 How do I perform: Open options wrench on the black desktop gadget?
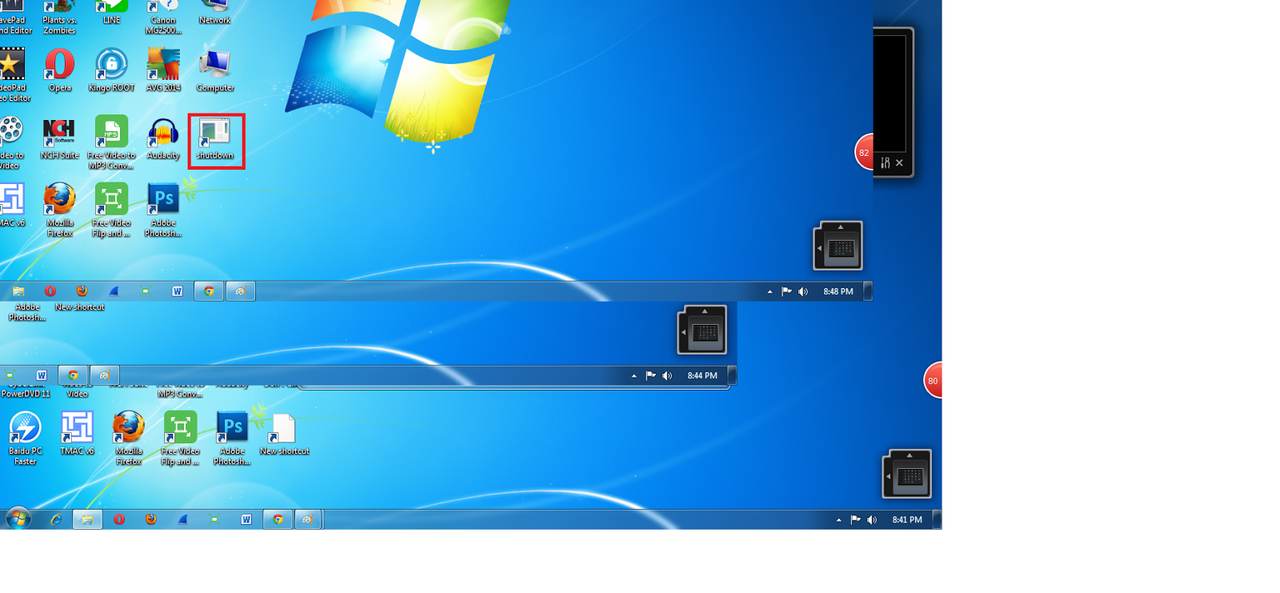(x=885, y=163)
